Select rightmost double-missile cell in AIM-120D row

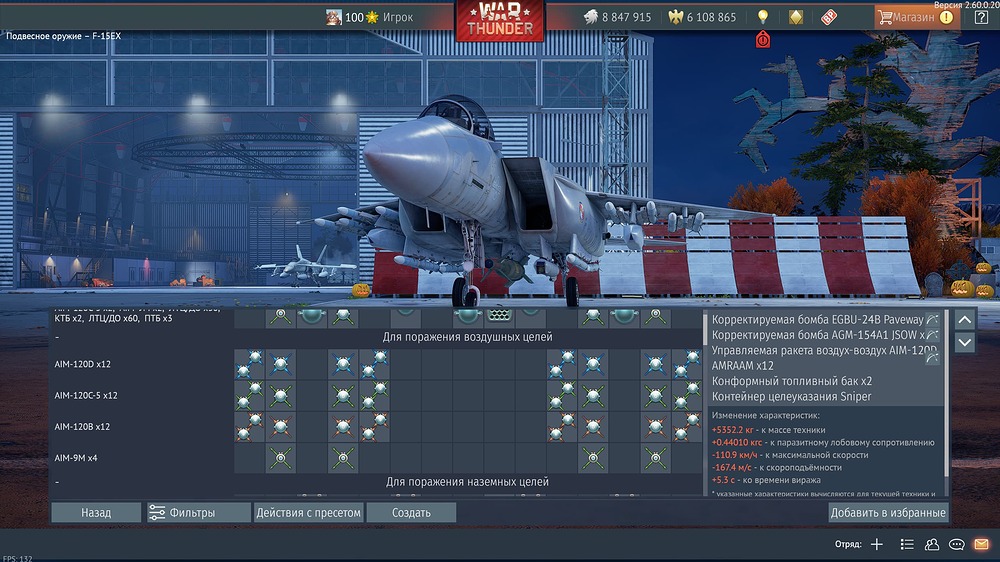click(686, 364)
